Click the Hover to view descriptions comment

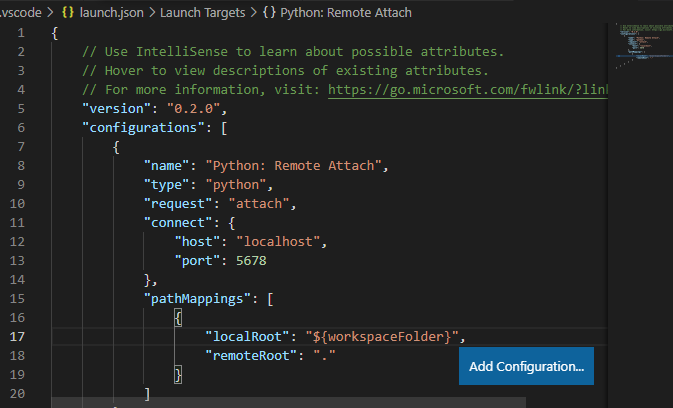coord(285,70)
